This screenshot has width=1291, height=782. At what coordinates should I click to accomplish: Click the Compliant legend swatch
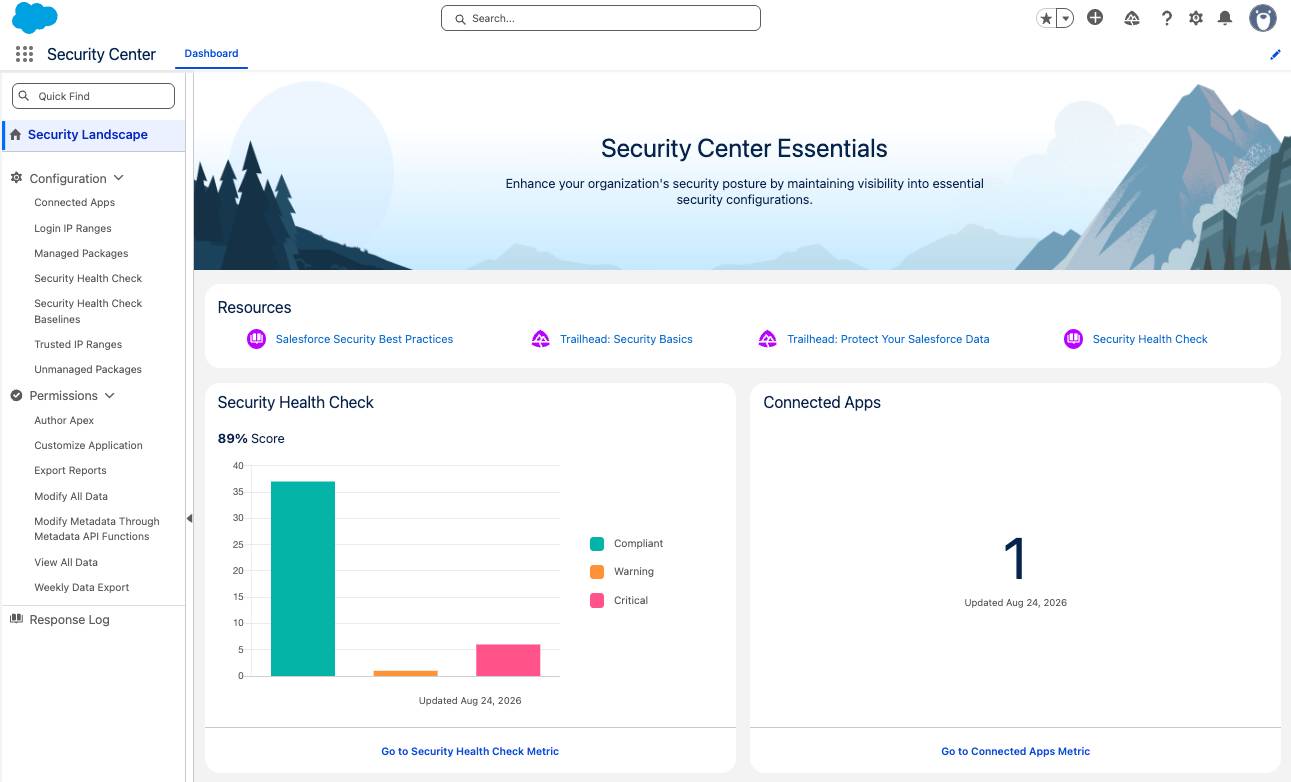tap(597, 544)
